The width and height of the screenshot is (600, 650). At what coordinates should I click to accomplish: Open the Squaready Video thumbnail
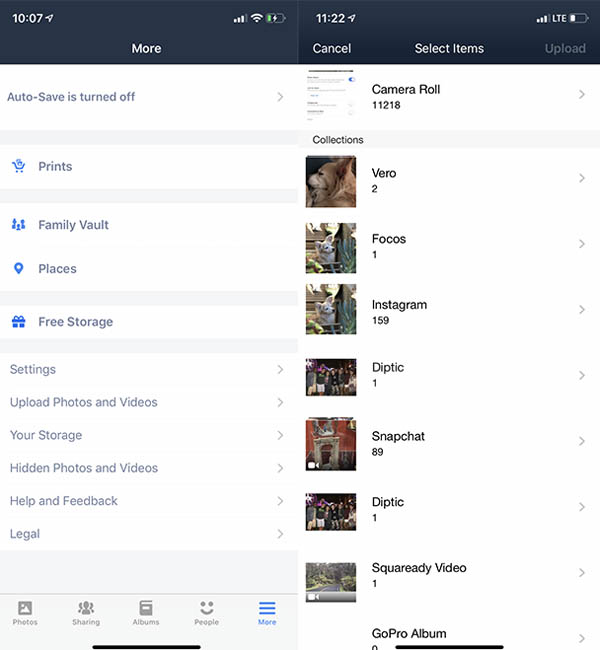tap(330, 582)
